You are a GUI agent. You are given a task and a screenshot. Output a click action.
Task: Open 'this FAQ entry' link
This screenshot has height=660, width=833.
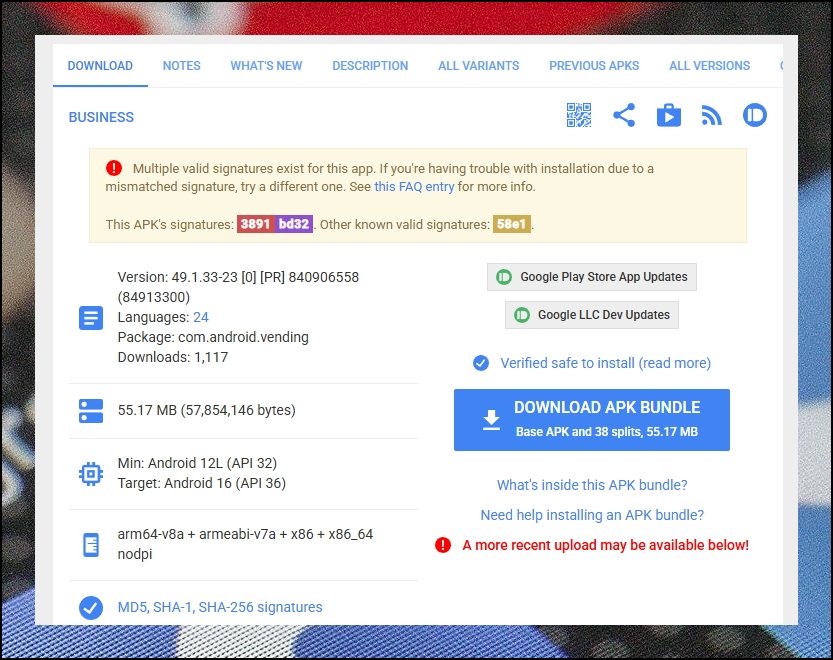414,187
